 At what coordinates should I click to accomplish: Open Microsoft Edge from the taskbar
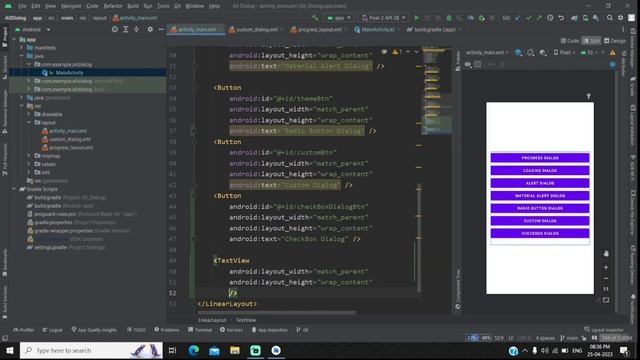pos(193,350)
